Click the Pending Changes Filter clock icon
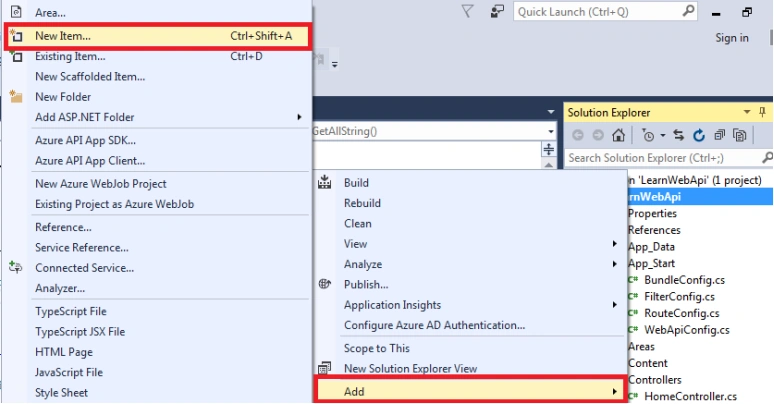The height and width of the screenshot is (404, 774). coord(648,135)
